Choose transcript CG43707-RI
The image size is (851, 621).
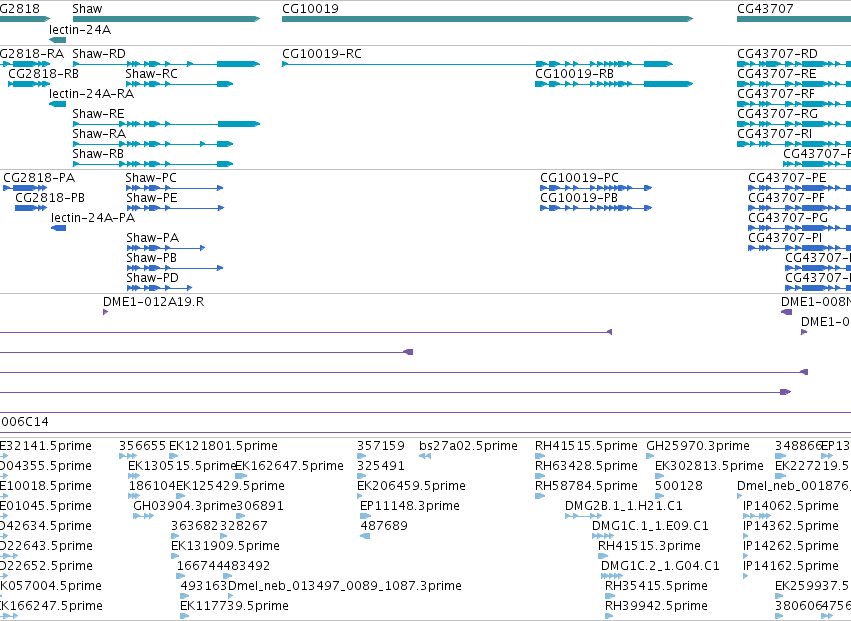[774, 134]
